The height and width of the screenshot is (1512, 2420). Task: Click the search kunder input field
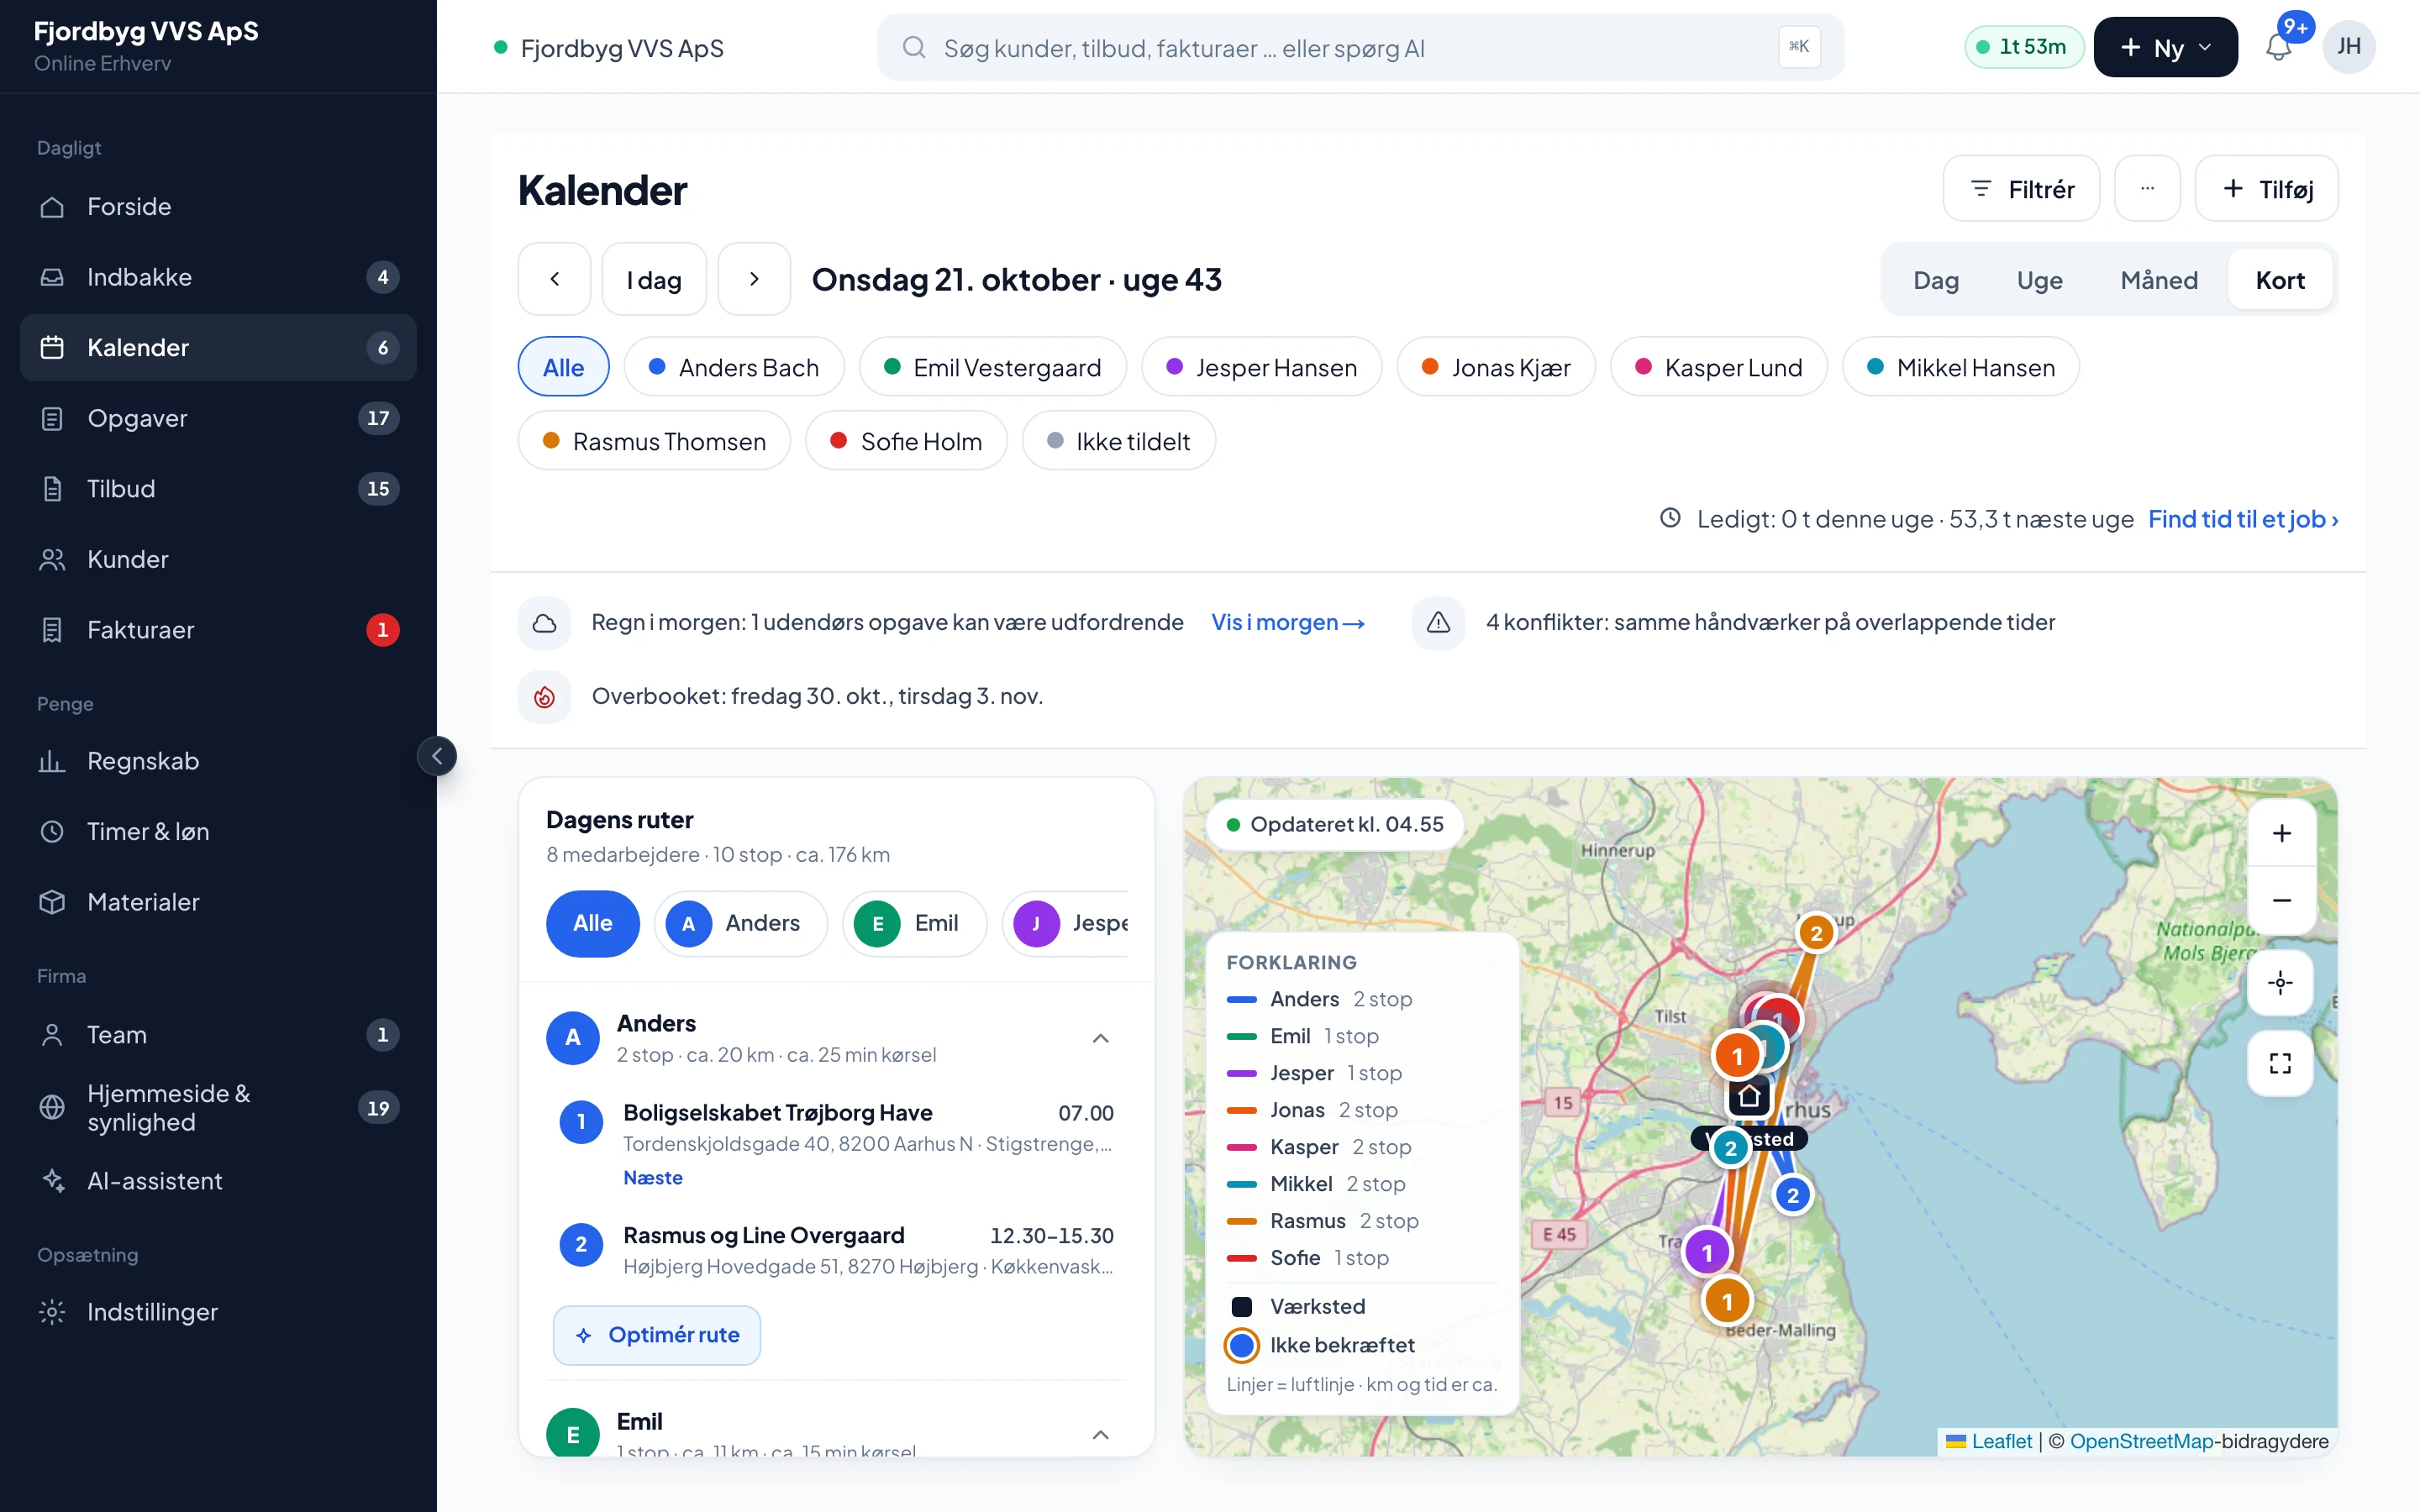click(1360, 47)
